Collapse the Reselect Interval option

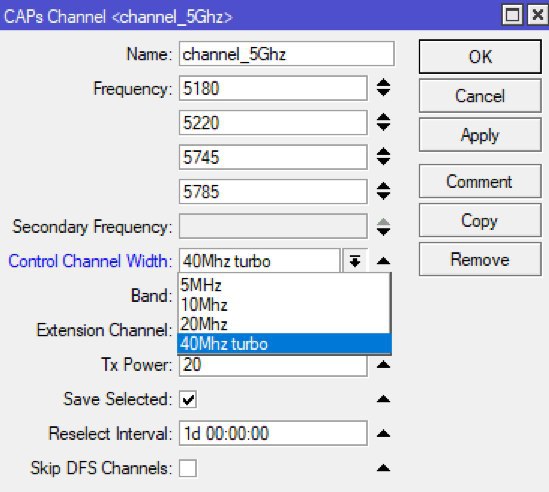click(x=383, y=434)
